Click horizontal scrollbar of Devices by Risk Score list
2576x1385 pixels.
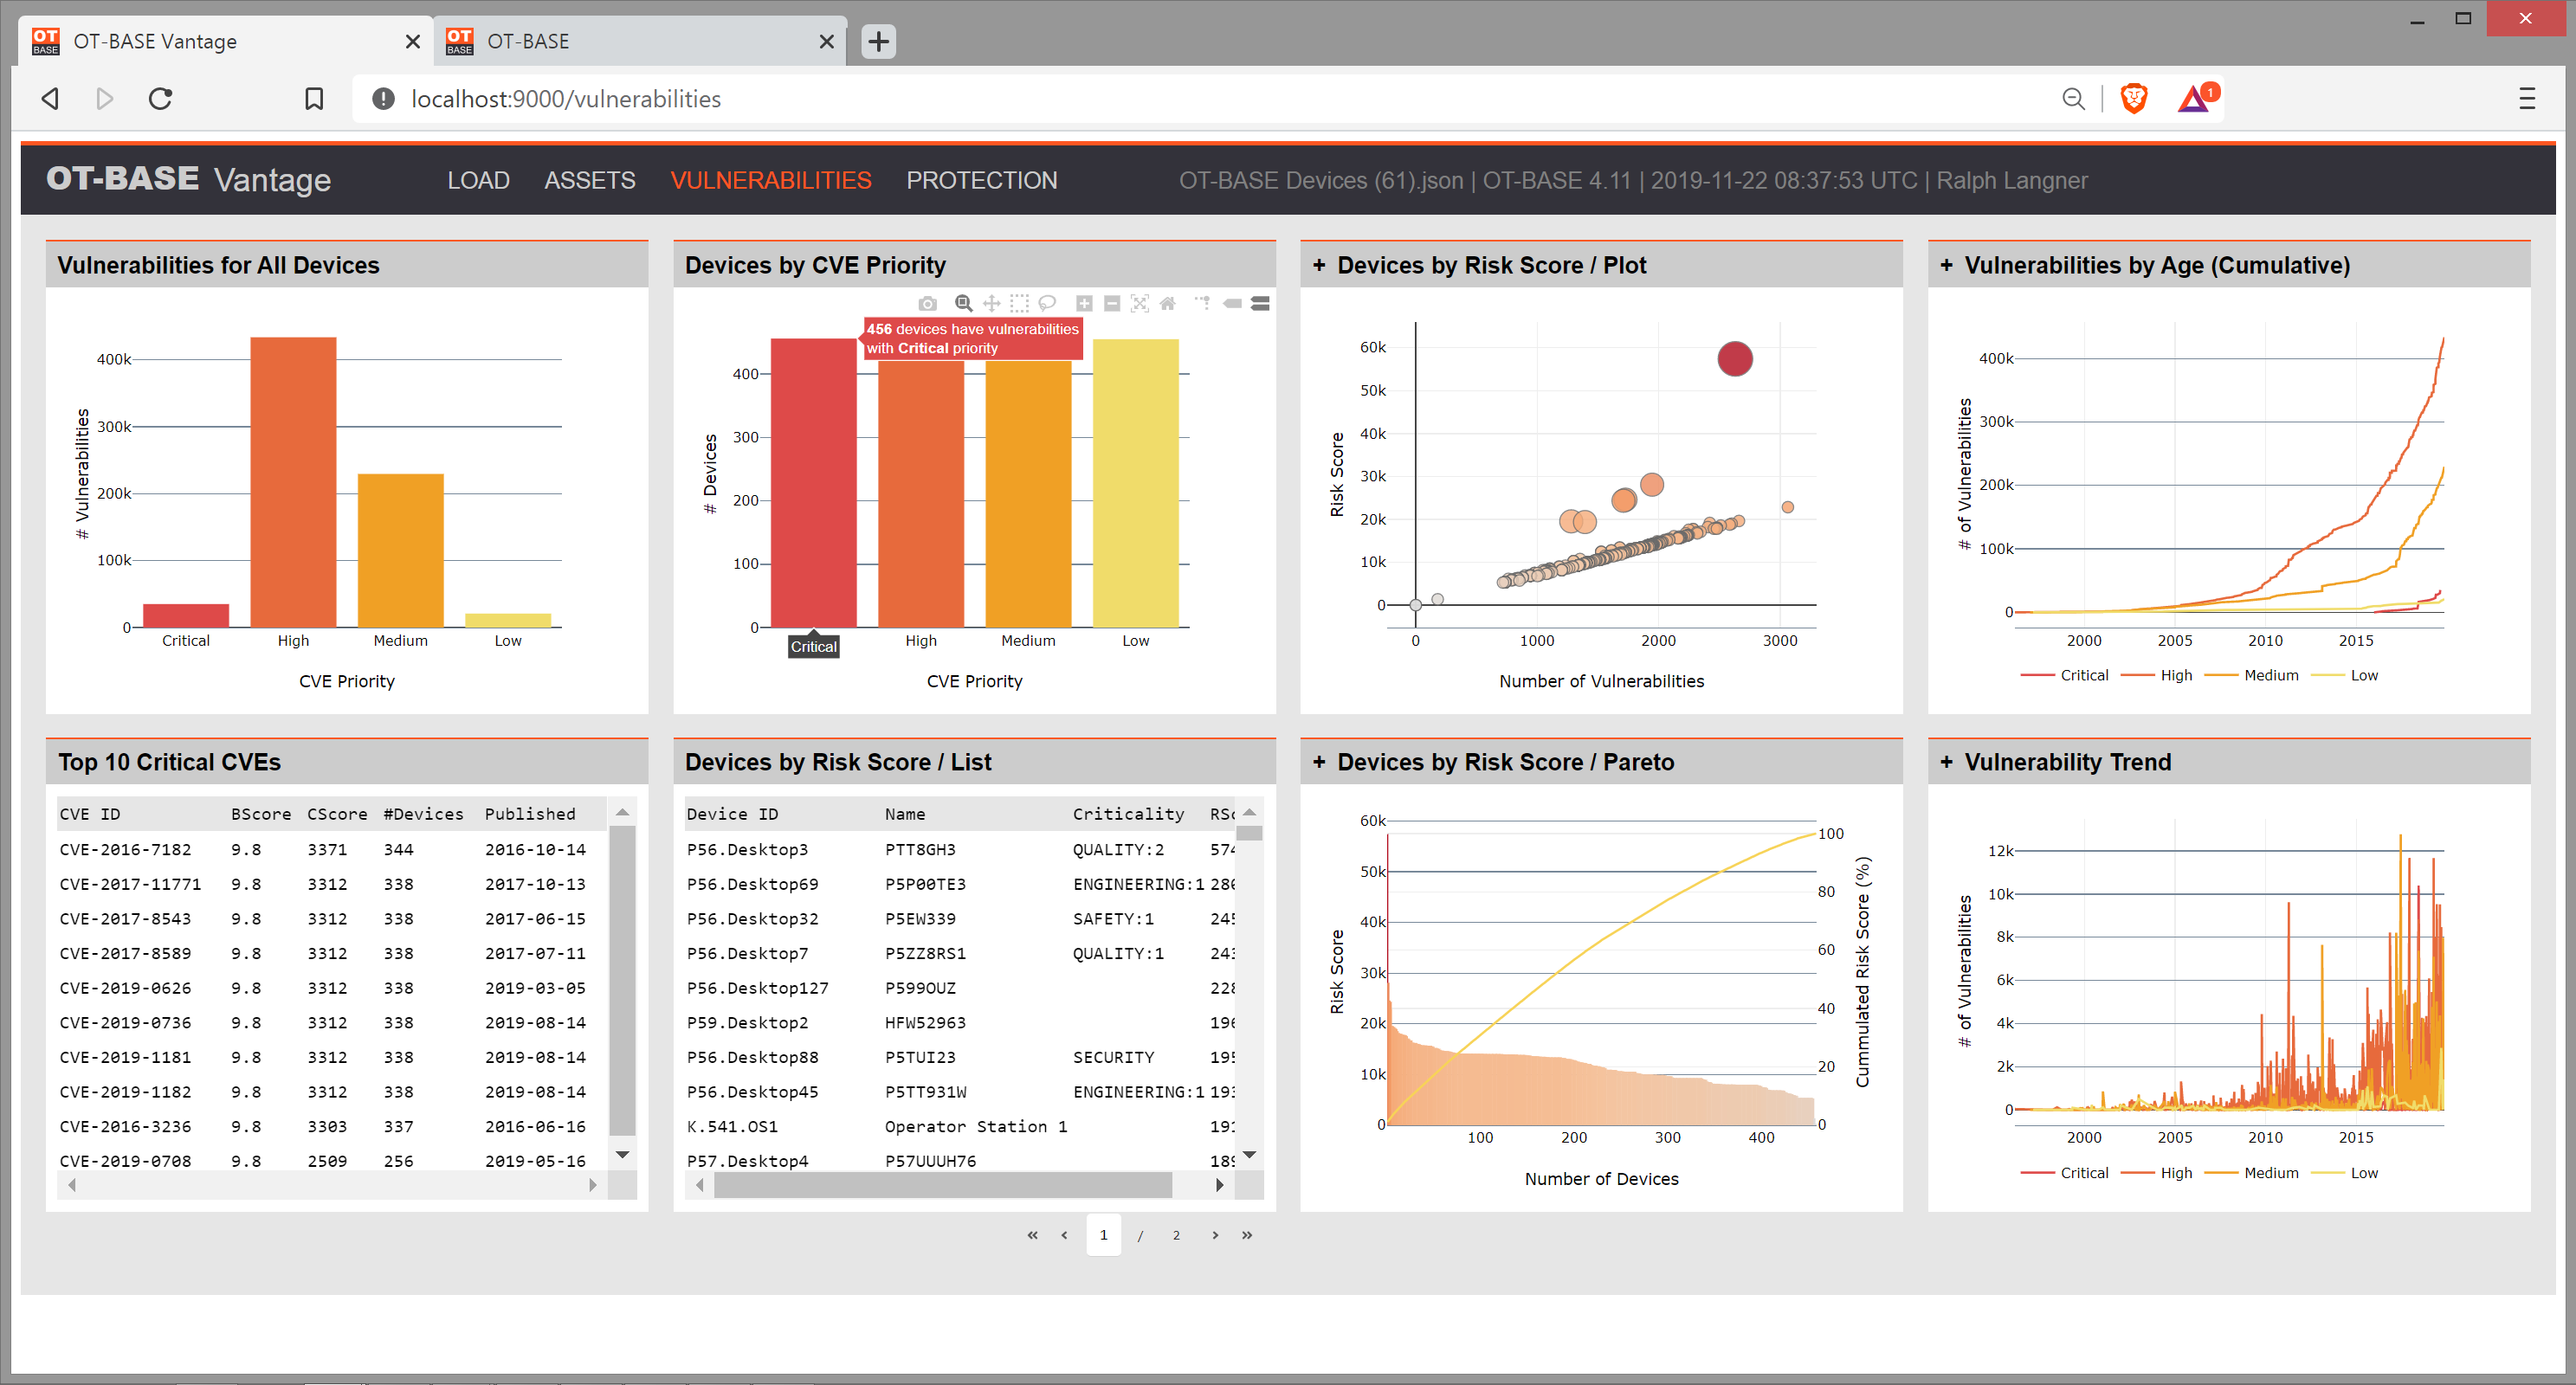click(x=943, y=1185)
